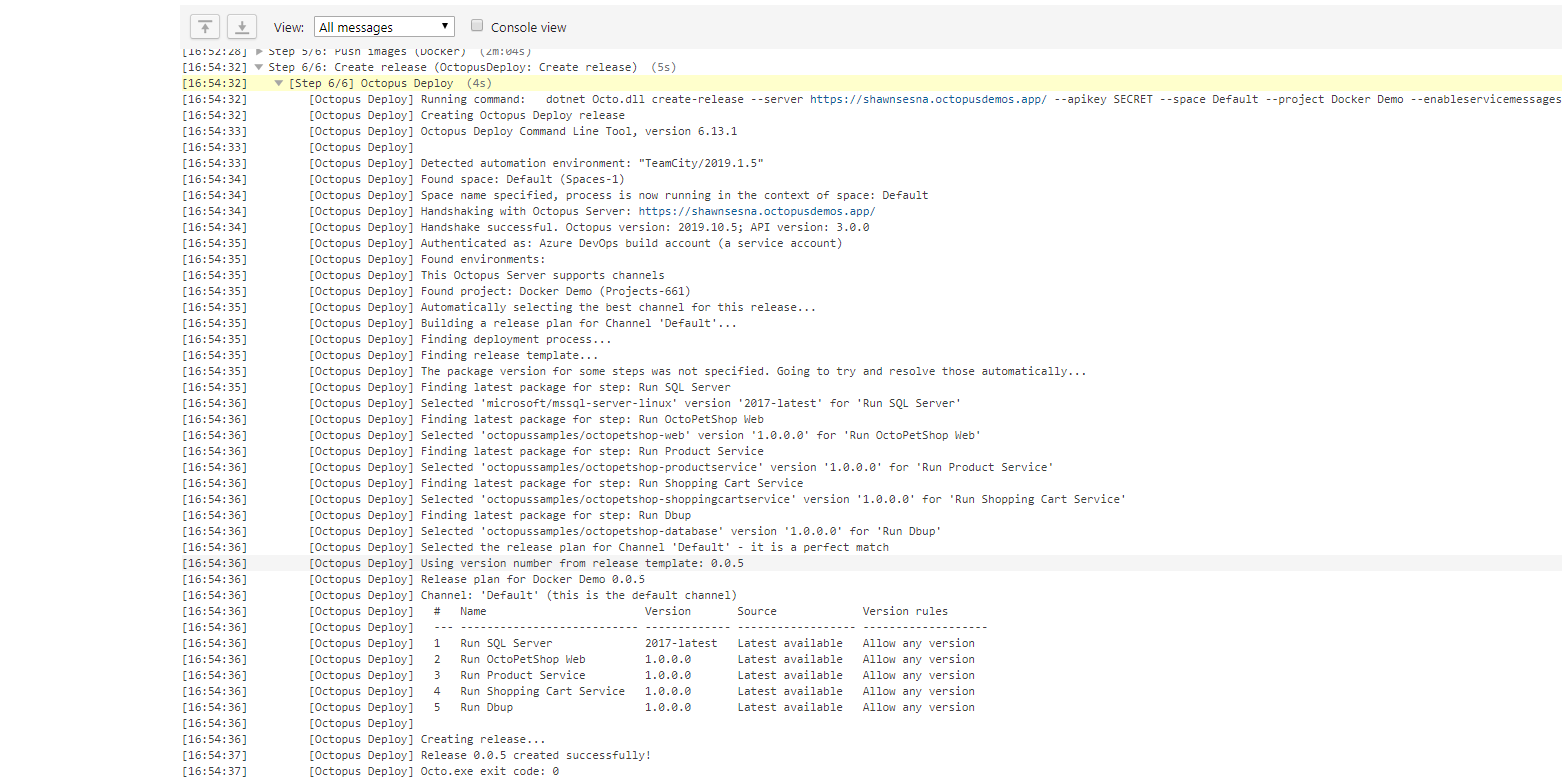The height and width of the screenshot is (777, 1562).
Task: Click 'Found project: Docker Demo' log line
Action: pyautogui.click(x=555, y=291)
